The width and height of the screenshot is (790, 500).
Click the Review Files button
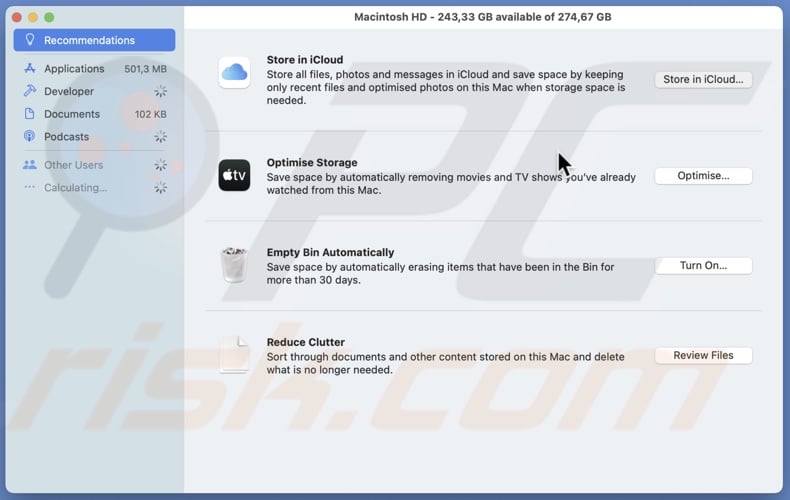tap(703, 355)
